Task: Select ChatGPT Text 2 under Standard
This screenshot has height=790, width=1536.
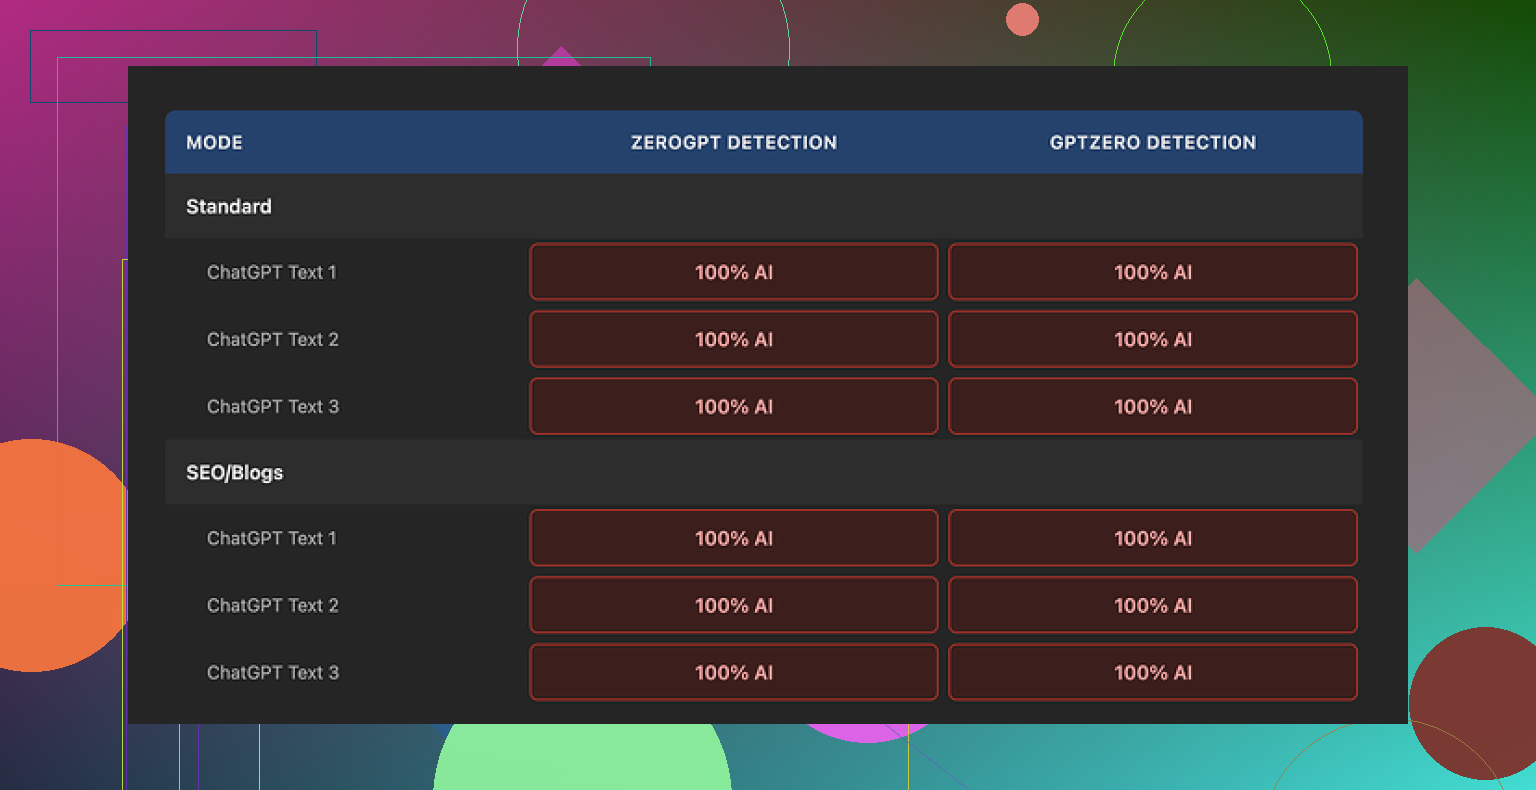Action: point(272,339)
